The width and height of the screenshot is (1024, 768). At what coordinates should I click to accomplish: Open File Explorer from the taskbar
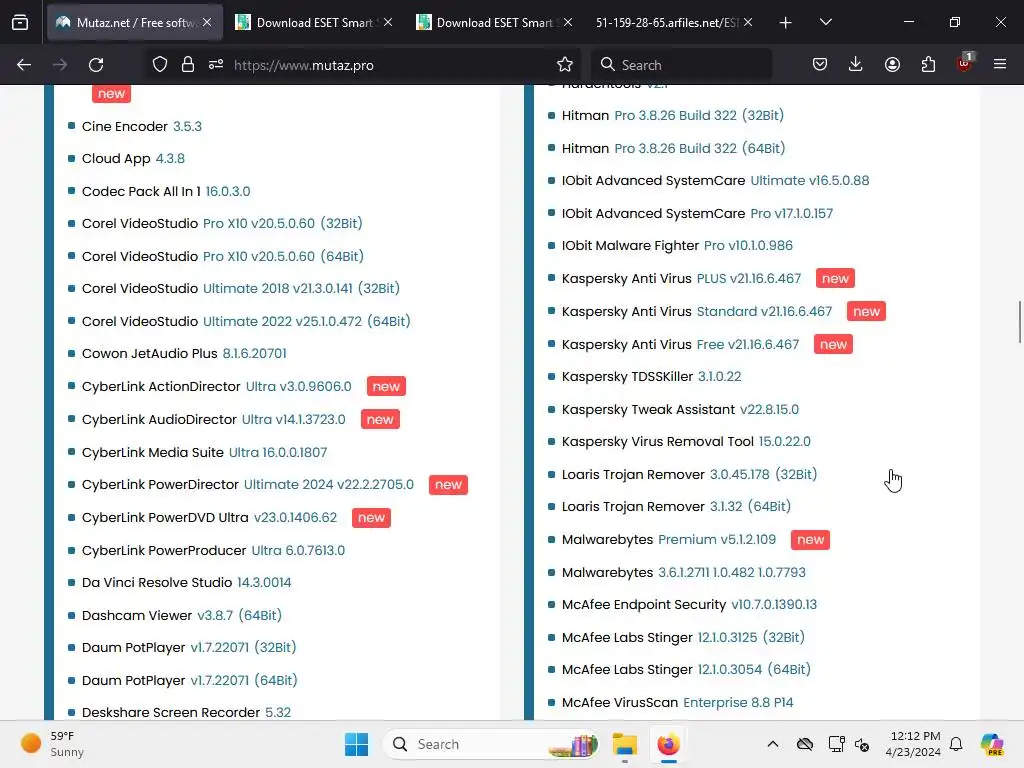pyautogui.click(x=624, y=744)
